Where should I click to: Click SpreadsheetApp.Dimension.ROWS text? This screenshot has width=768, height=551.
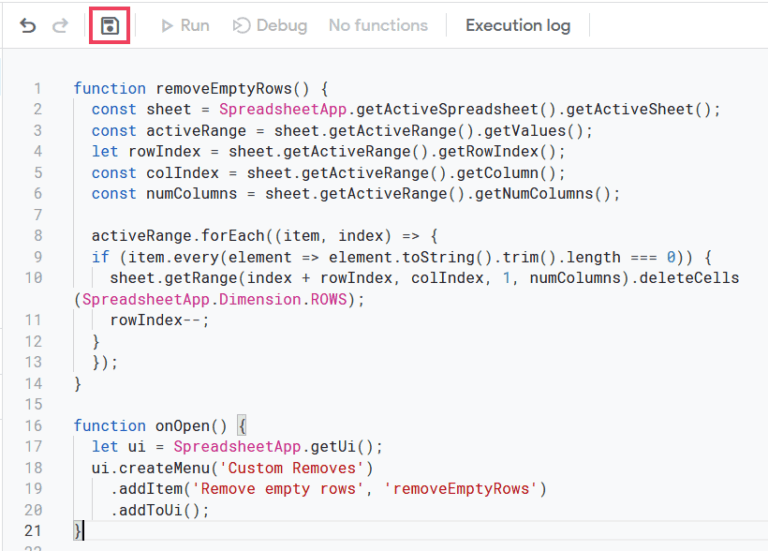pos(215,299)
